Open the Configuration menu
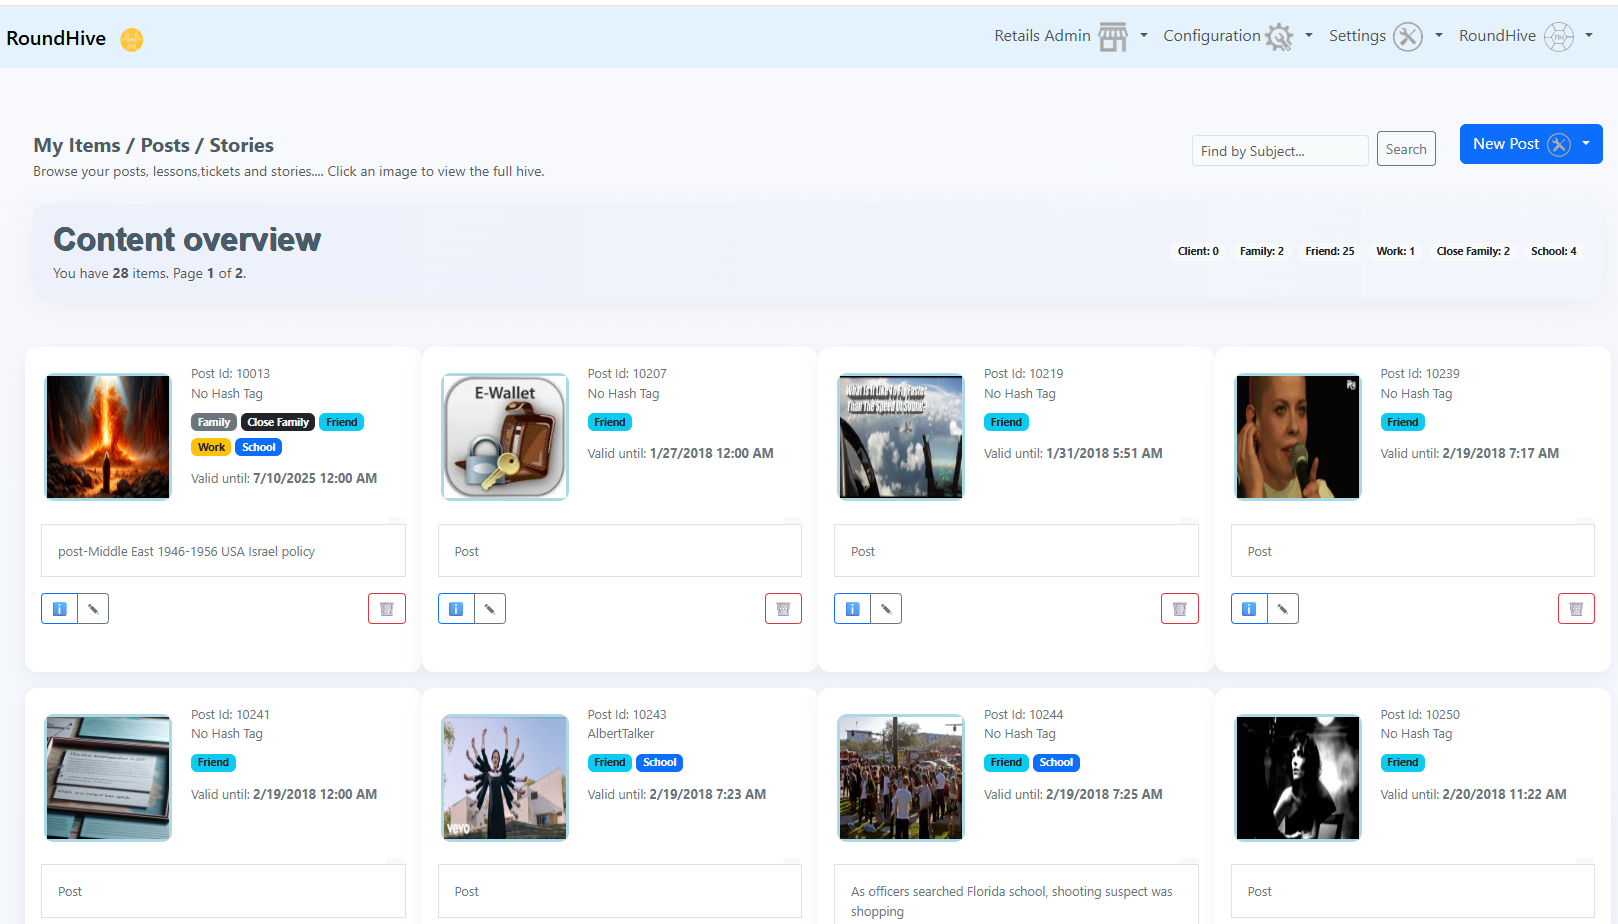This screenshot has width=1618, height=924. (x=1237, y=36)
